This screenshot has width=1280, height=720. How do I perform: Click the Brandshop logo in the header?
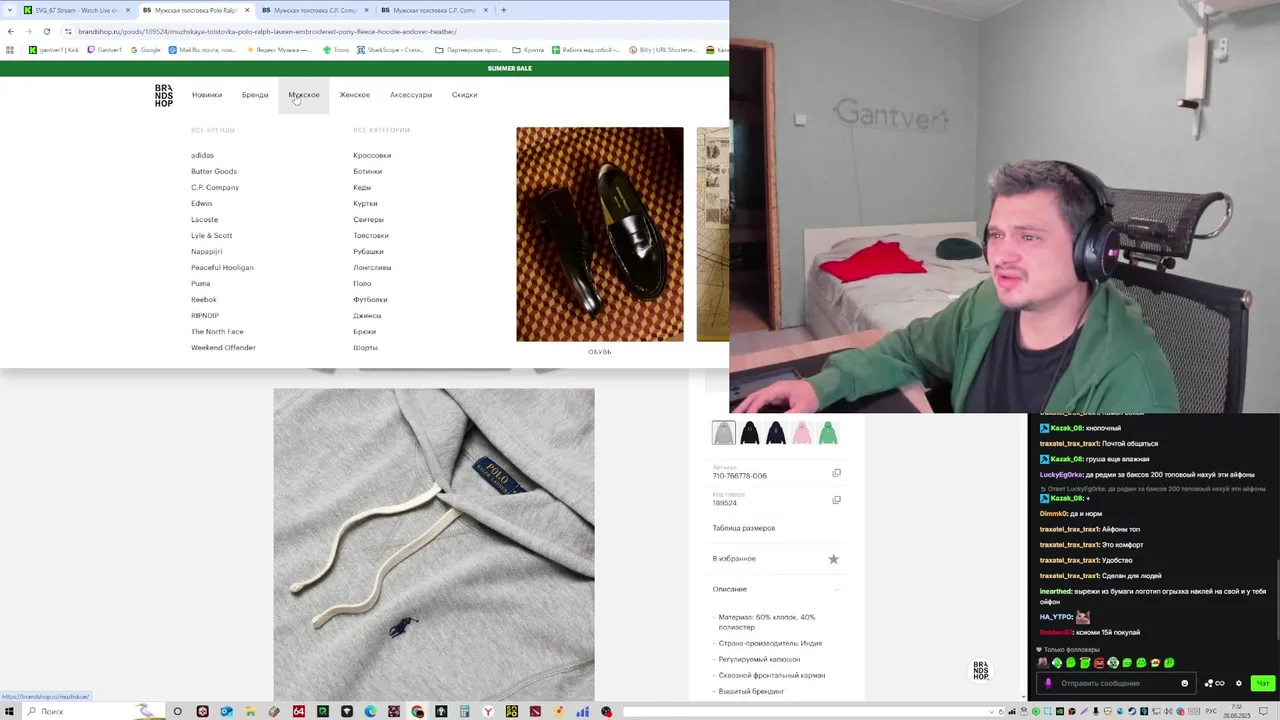(164, 95)
